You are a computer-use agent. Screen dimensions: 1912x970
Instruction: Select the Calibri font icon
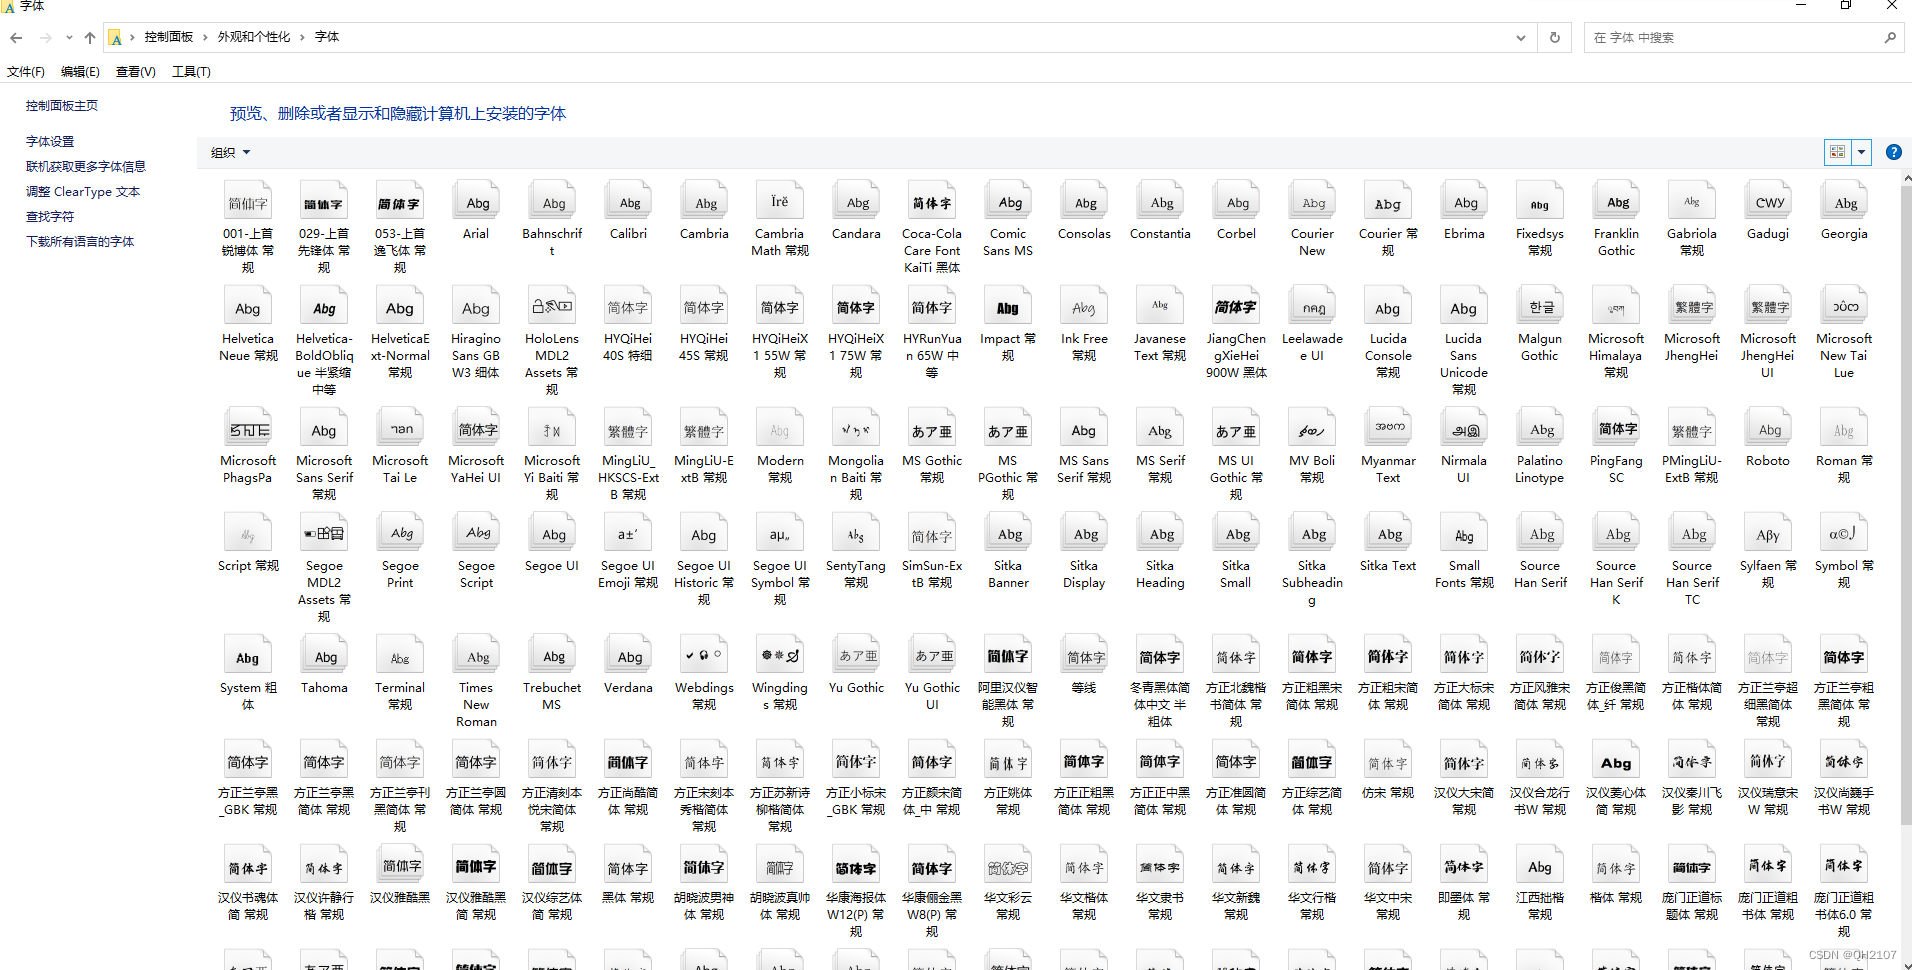[x=628, y=202]
